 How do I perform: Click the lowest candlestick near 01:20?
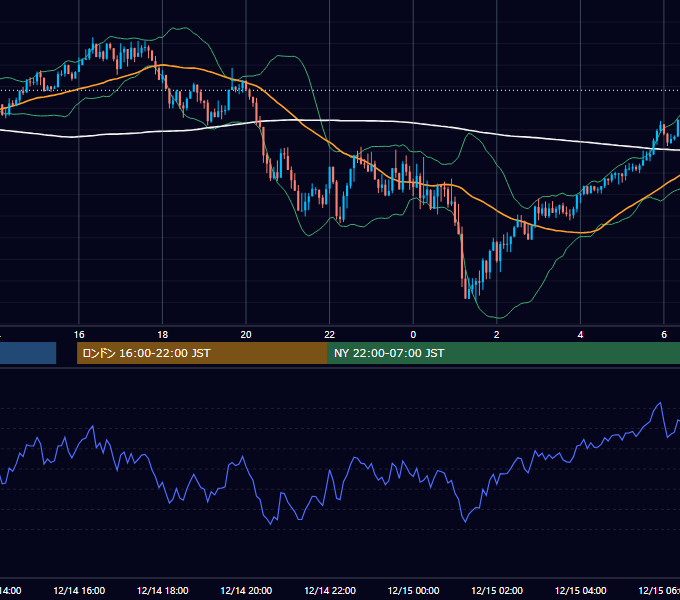coord(466,286)
